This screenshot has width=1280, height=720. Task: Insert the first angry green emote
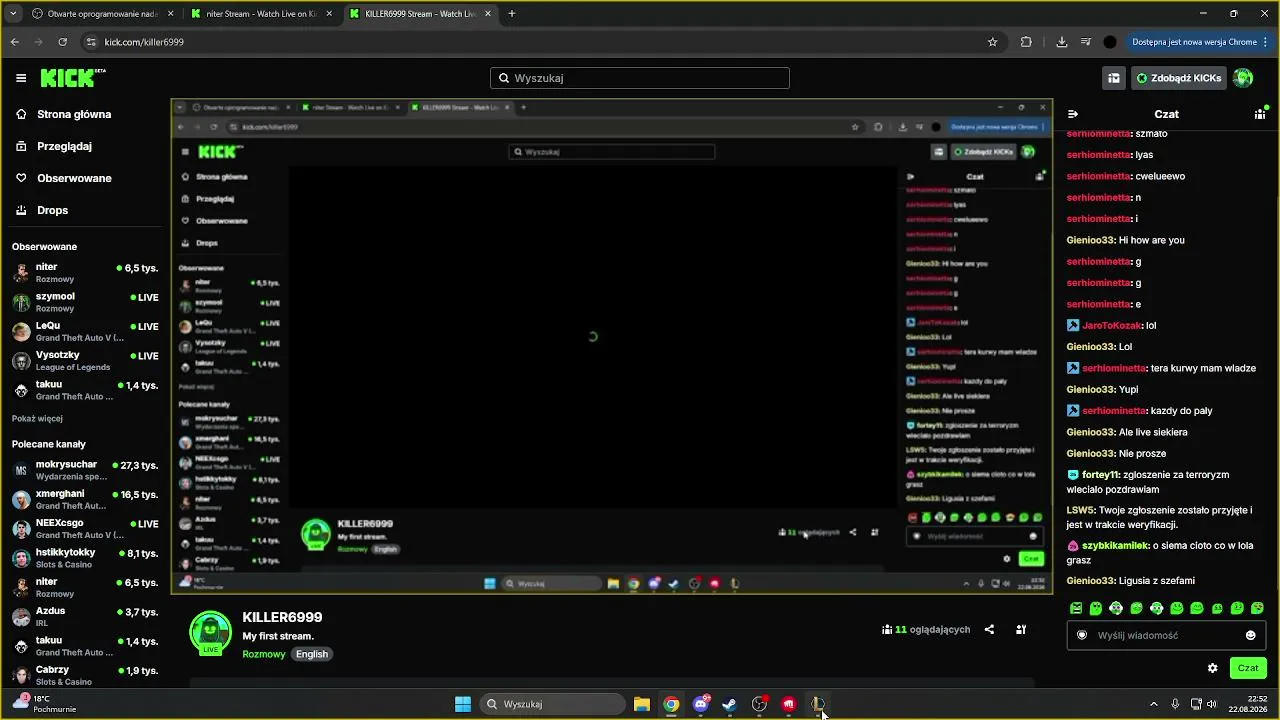pos(1076,608)
